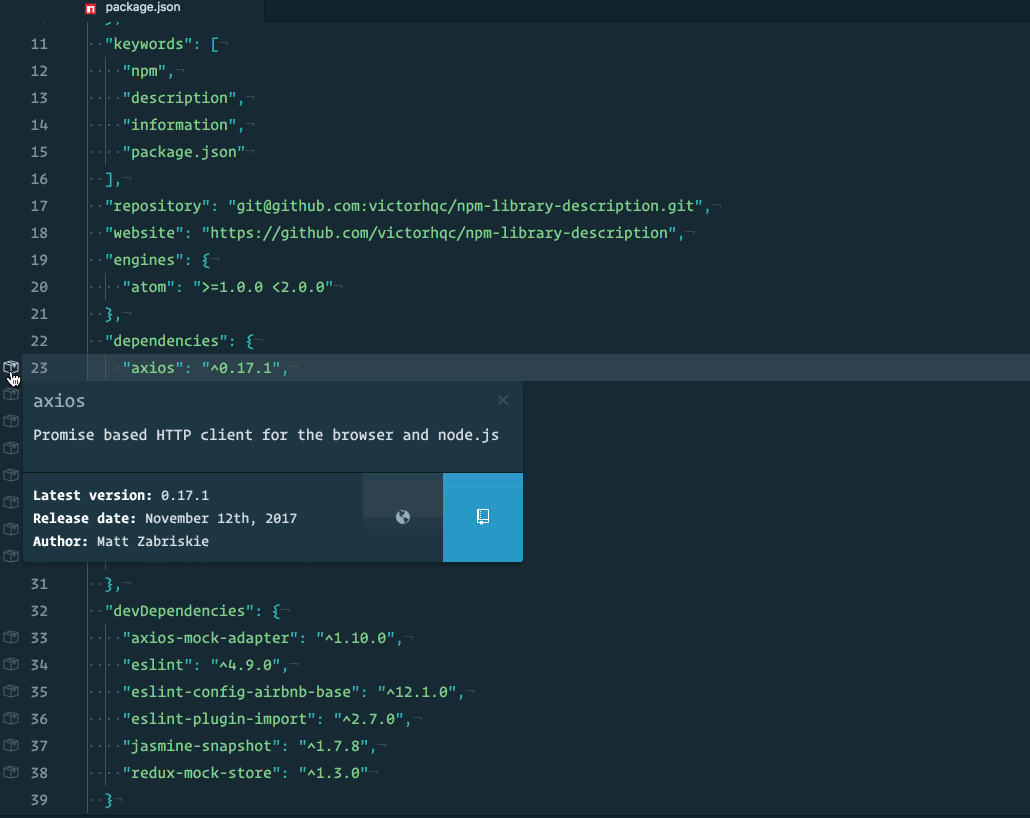This screenshot has width=1030, height=818.
Task: Click the package icon next to axios-mock-adapter line
Action: pos(11,637)
